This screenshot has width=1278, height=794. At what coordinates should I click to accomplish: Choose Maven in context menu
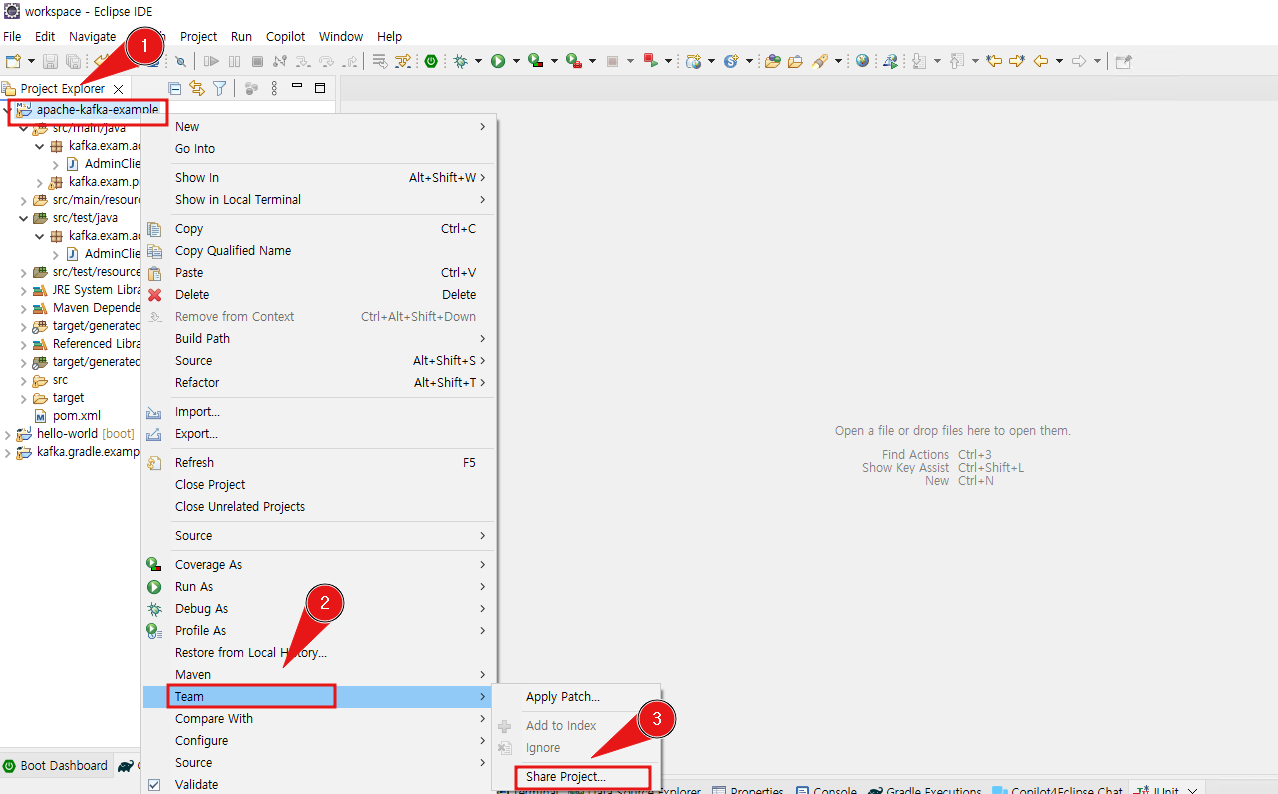tap(318, 675)
